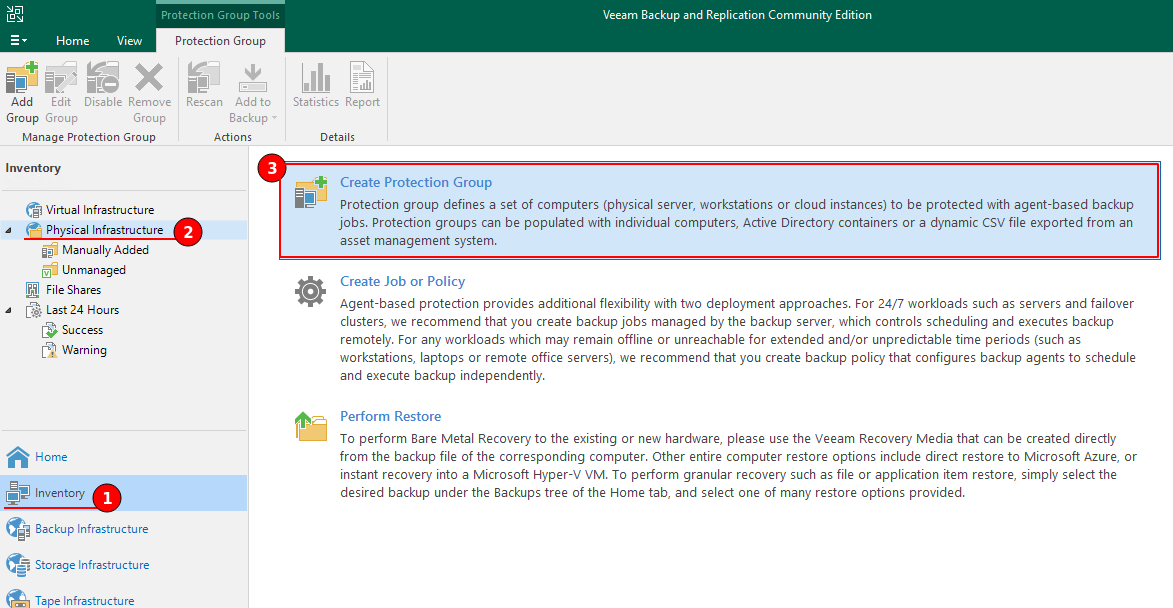This screenshot has width=1173, height=608.
Task: Collapse the Physical Infrastructure node
Action: point(8,230)
